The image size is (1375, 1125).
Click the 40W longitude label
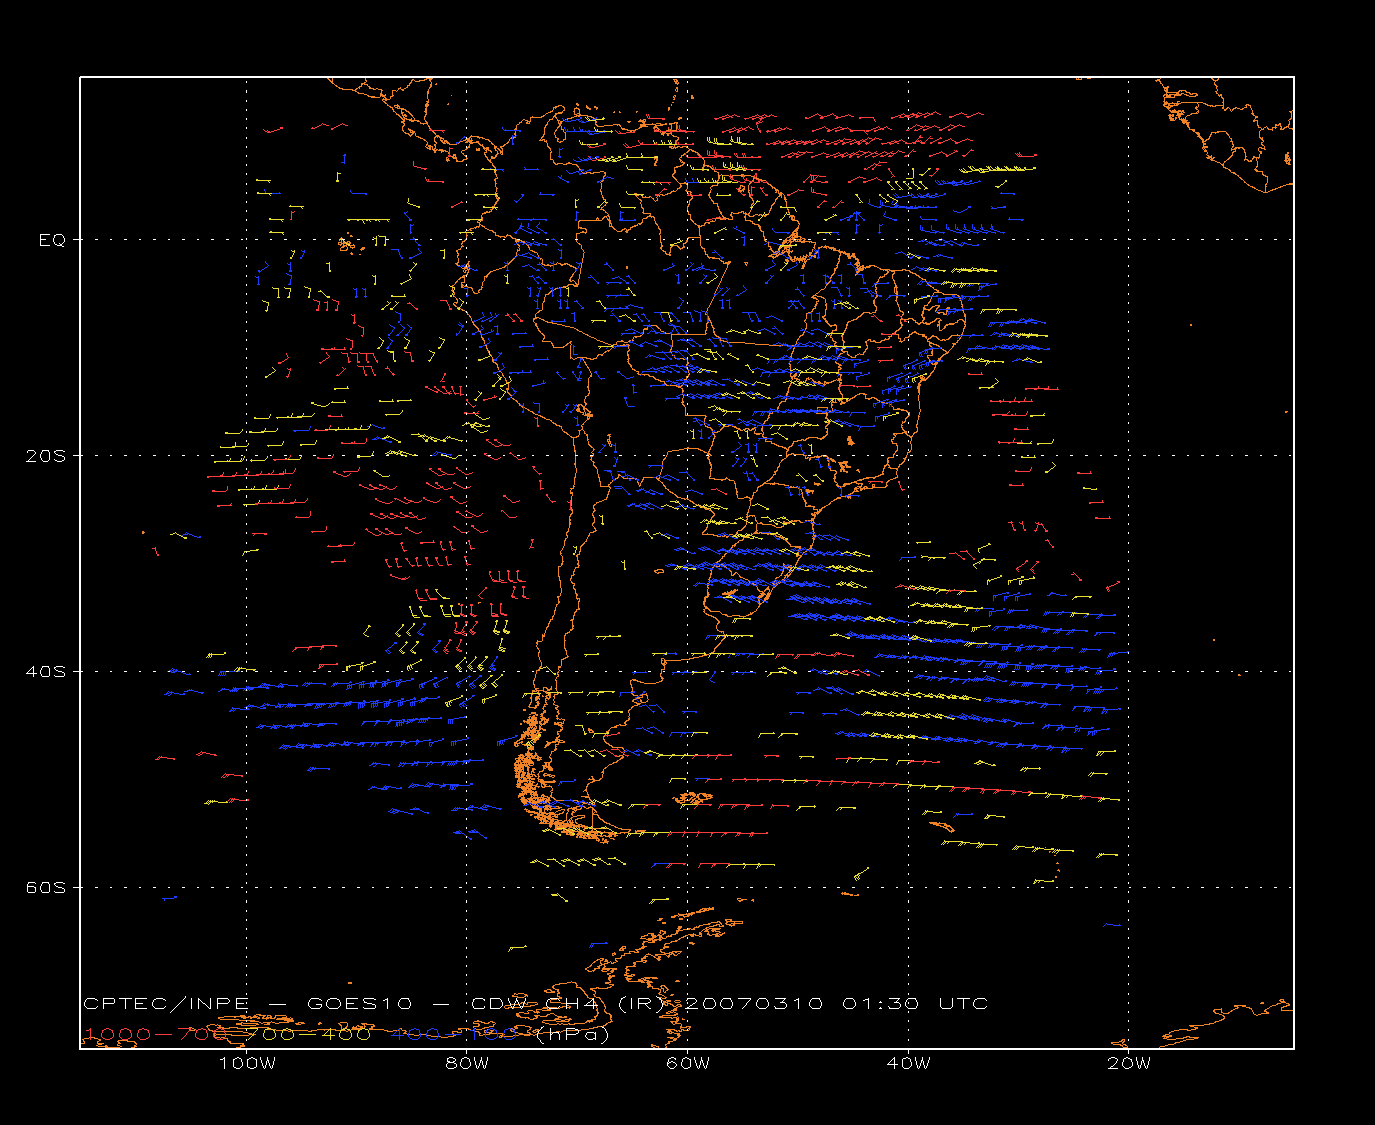pyautogui.click(x=908, y=1064)
